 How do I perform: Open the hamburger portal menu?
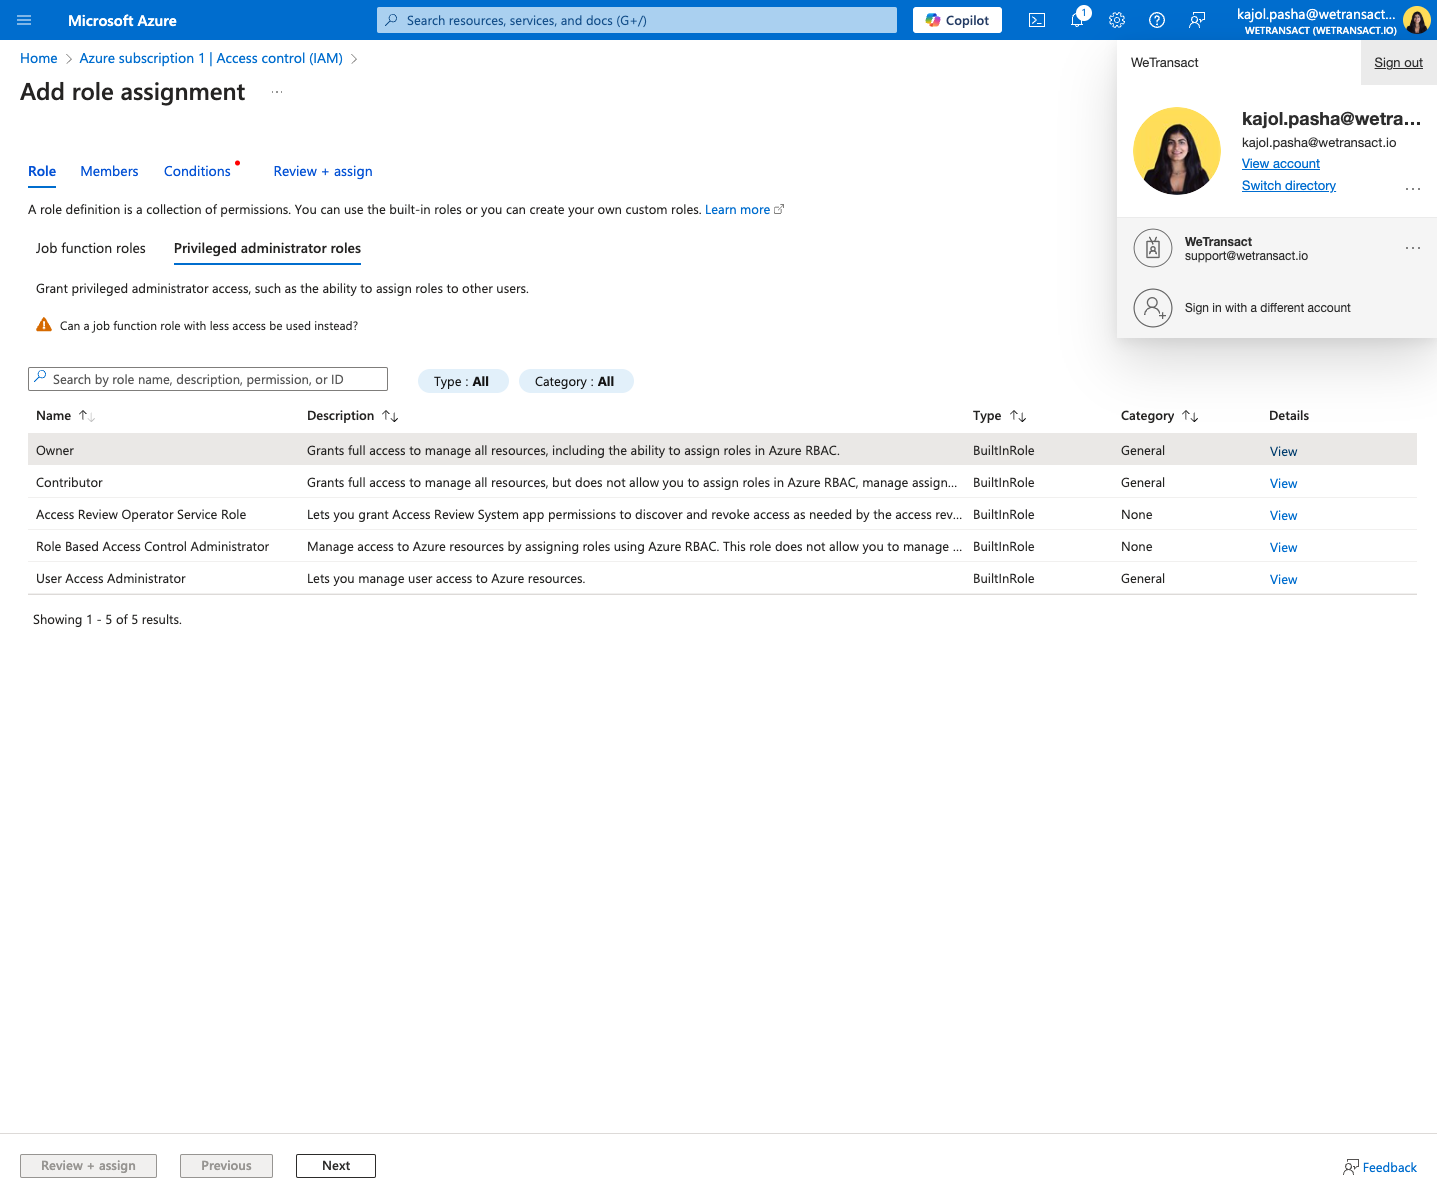[x=24, y=20]
